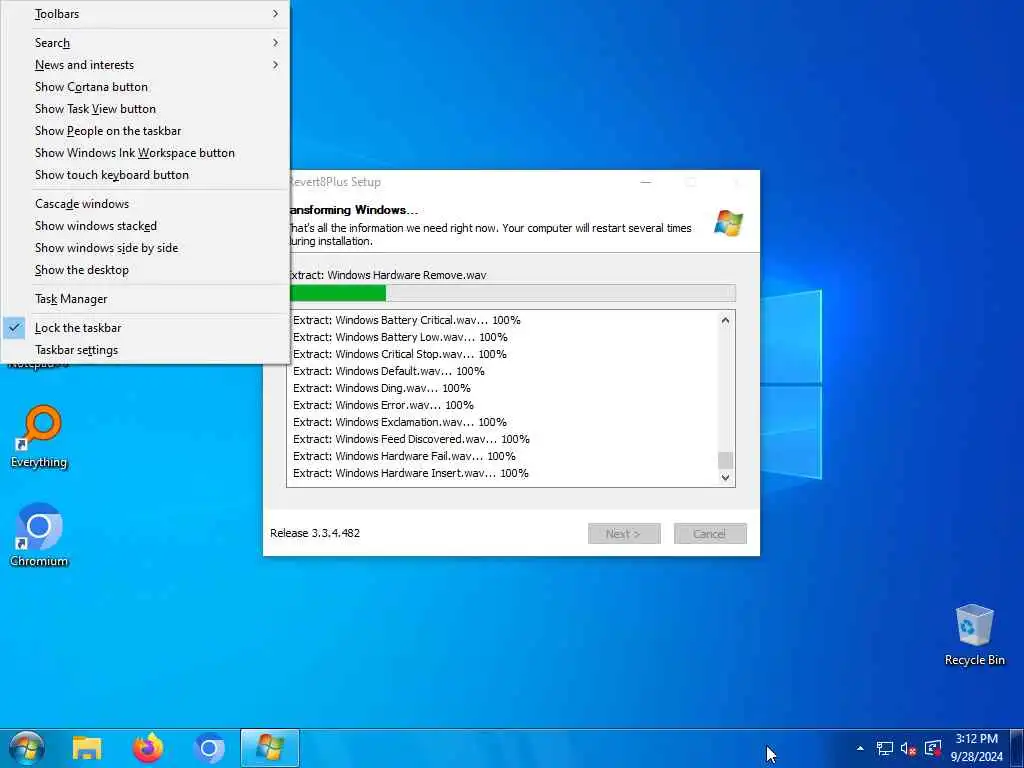Screen dimensions: 1024x768
Task: Select the Windows Ding.wav log line
Action: click(x=382, y=388)
